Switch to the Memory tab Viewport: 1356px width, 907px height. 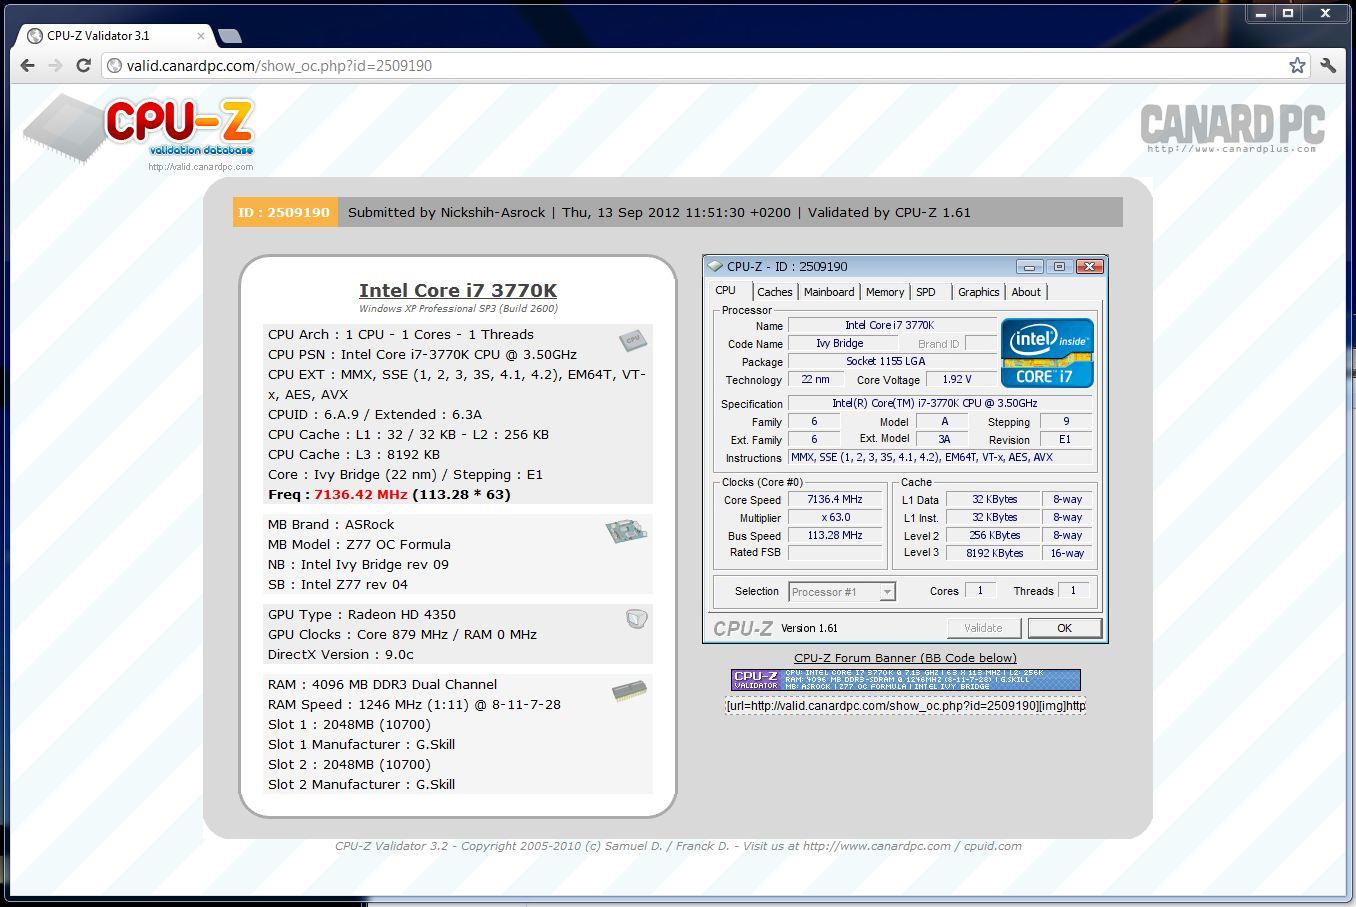pyautogui.click(x=885, y=292)
